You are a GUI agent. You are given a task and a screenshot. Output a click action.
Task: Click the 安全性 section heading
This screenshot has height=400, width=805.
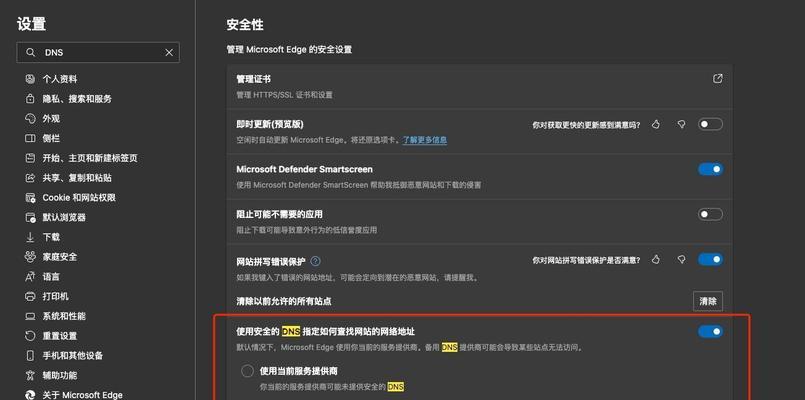(x=245, y=25)
